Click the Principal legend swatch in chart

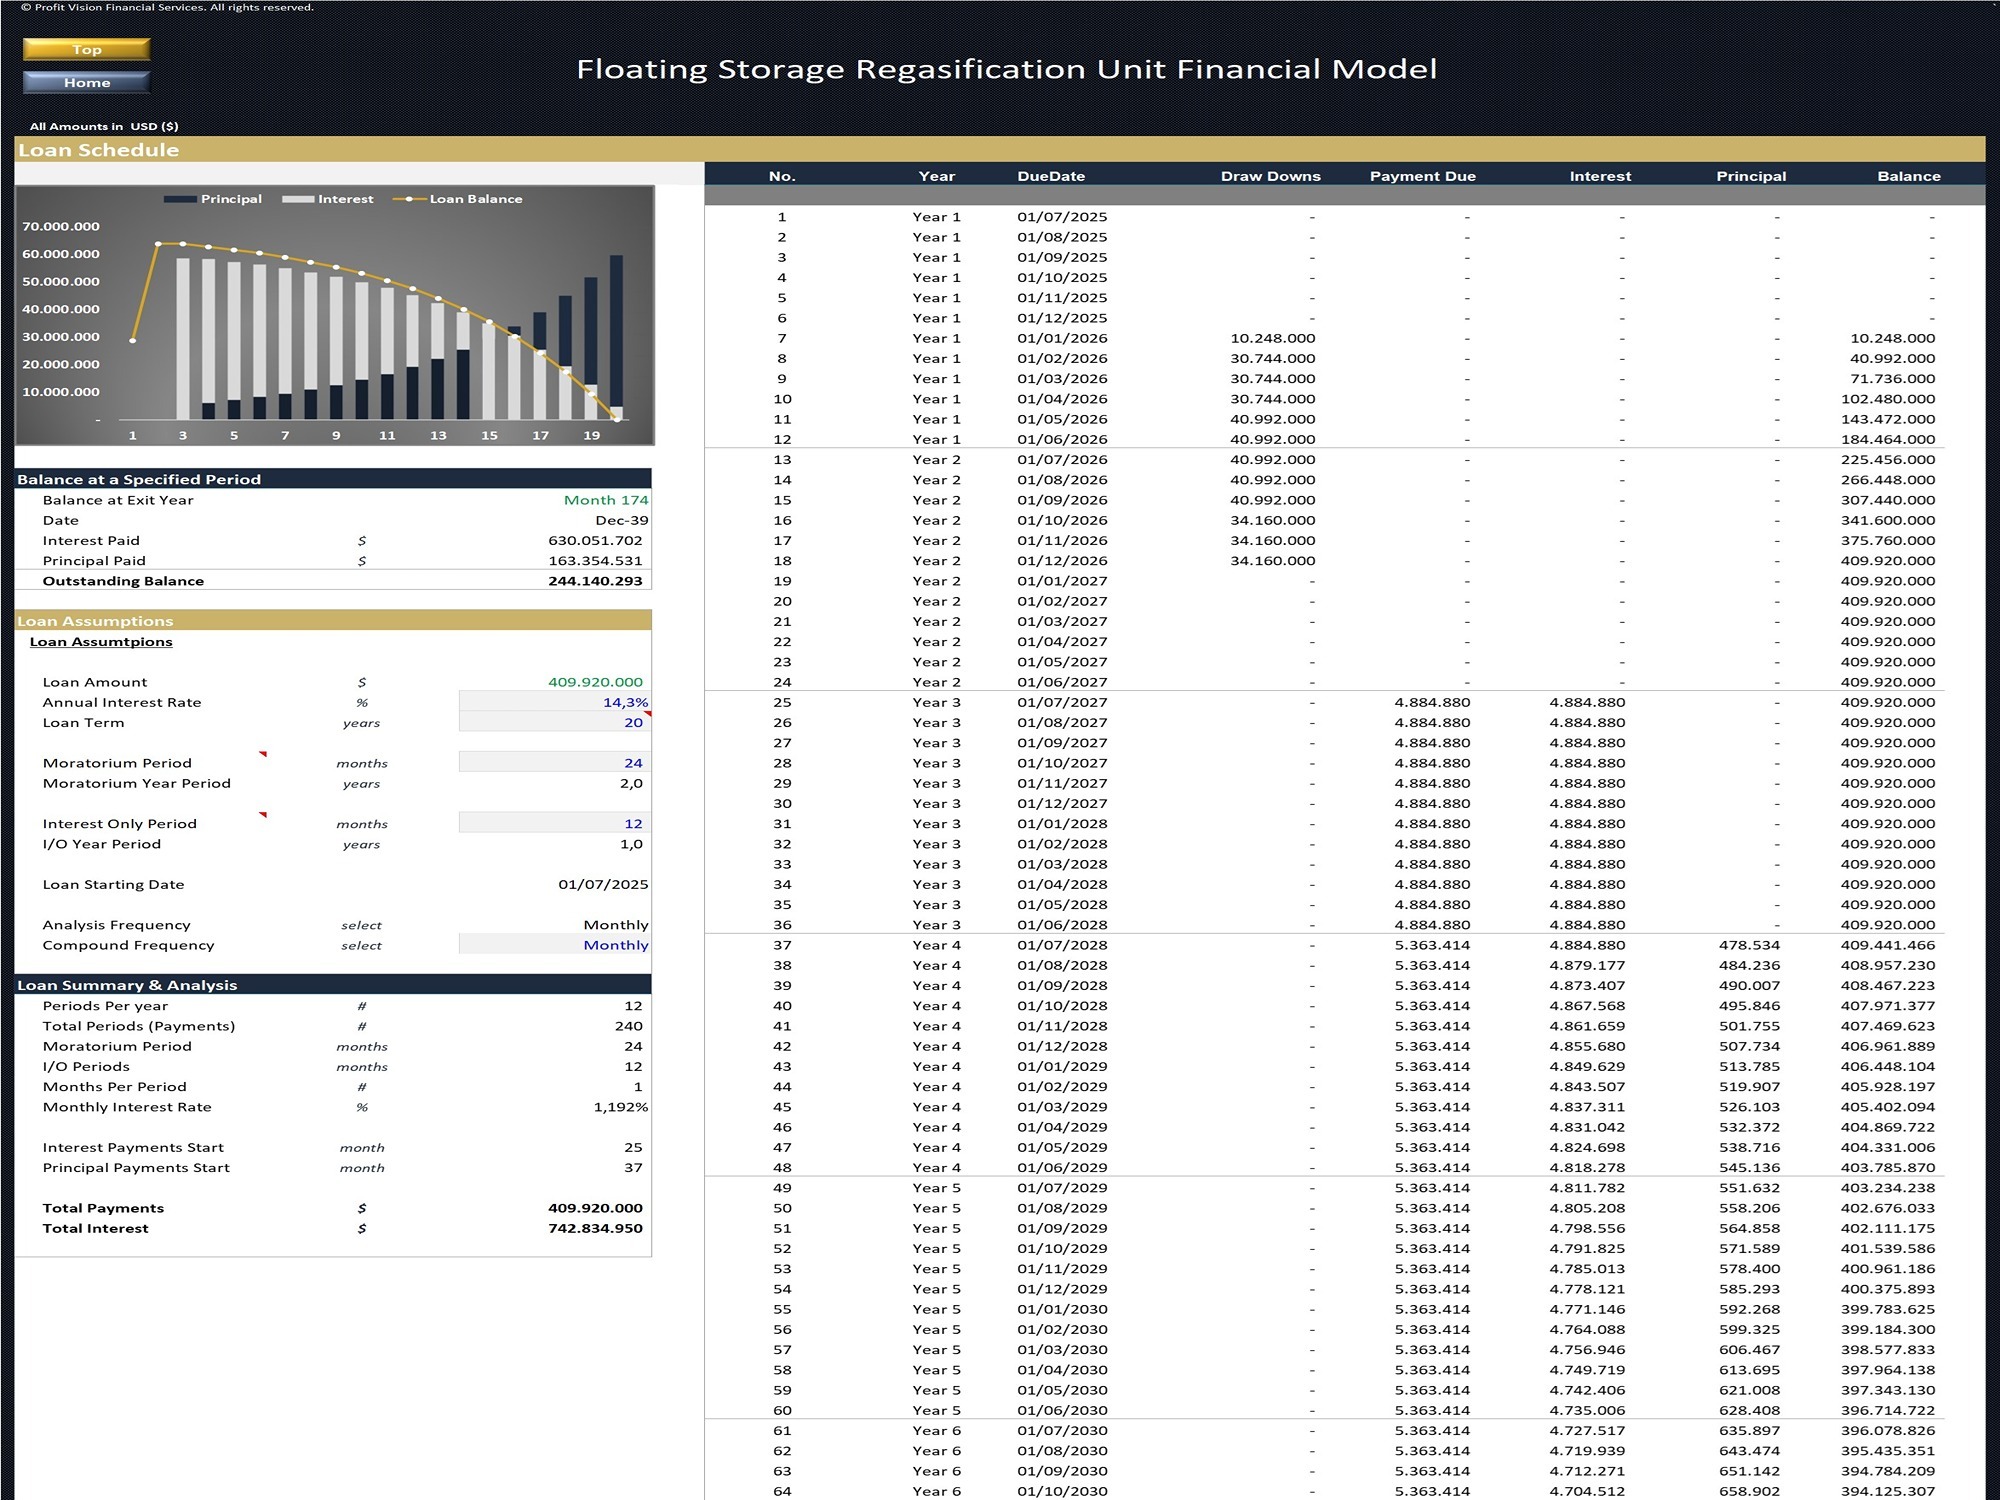180,199
